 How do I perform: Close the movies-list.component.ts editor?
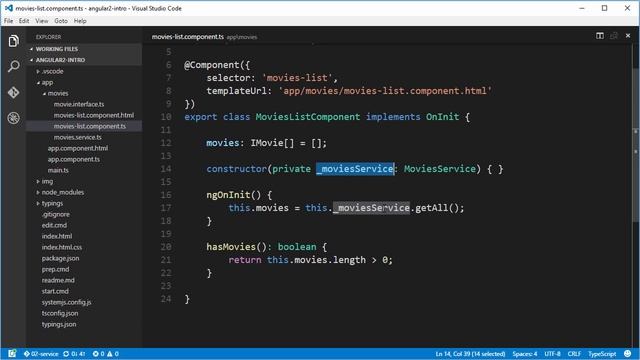click(628, 36)
